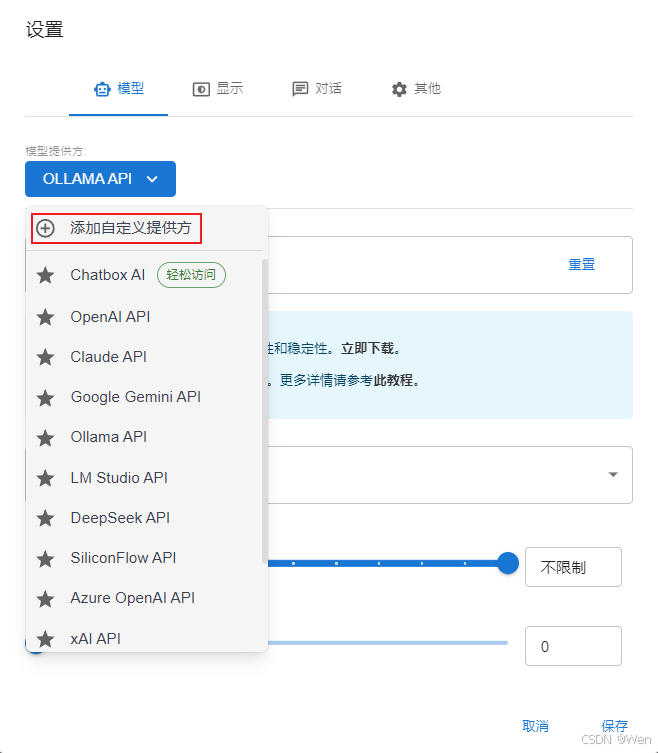The image size is (658, 753).
Task: Click the star icon next to SiliconFlow API
Action: 46,559
